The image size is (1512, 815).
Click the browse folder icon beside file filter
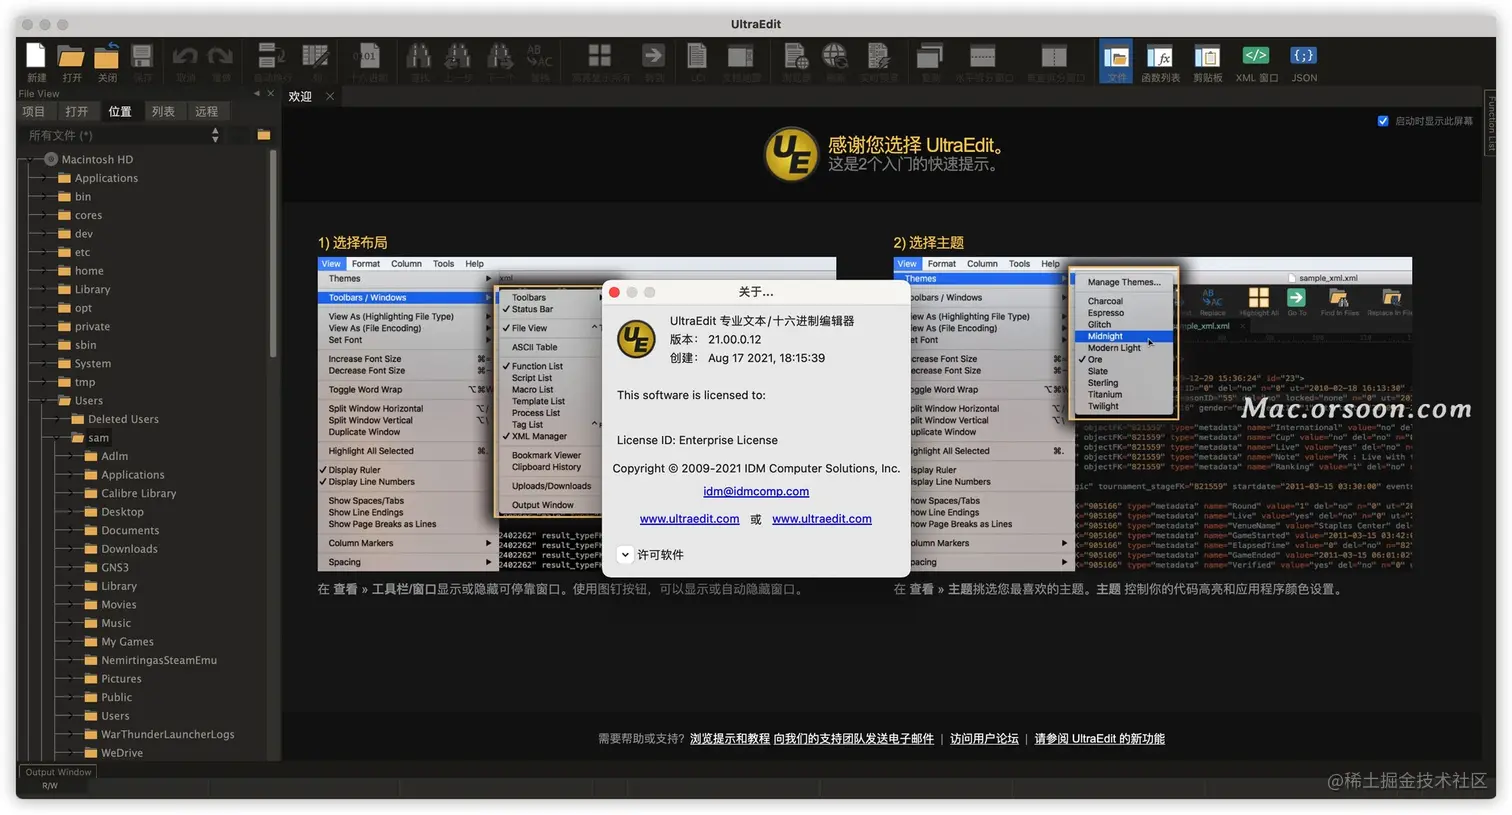point(264,135)
